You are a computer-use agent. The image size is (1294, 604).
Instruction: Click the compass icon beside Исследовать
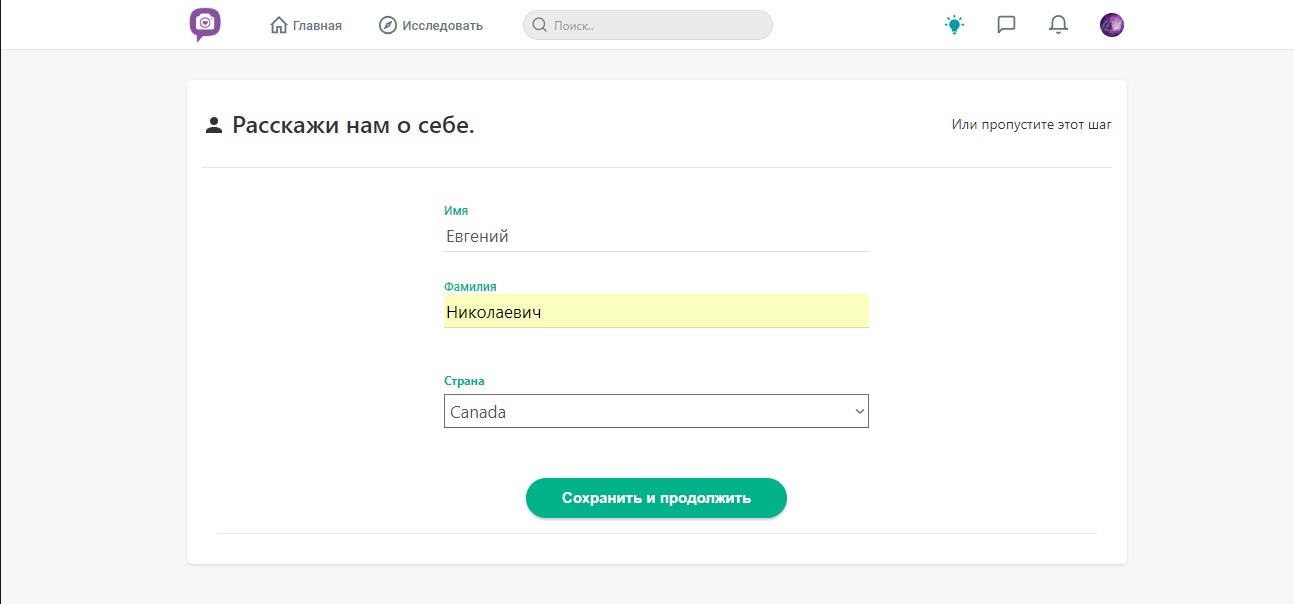point(388,25)
